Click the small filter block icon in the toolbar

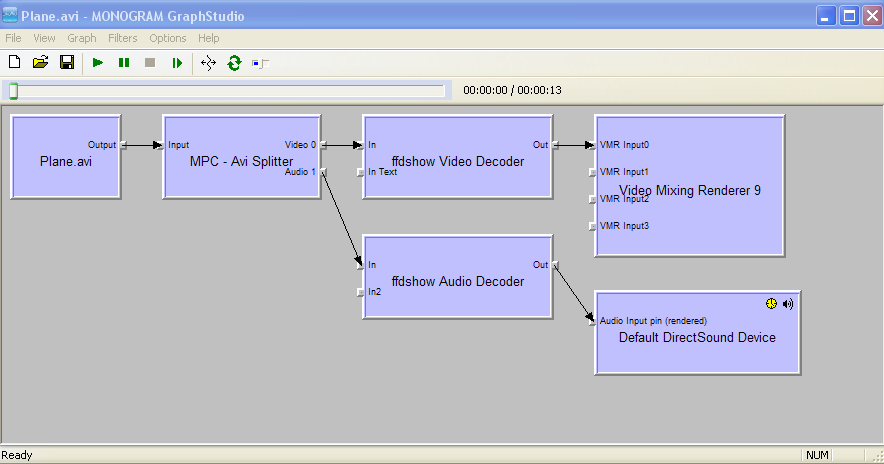(260, 63)
